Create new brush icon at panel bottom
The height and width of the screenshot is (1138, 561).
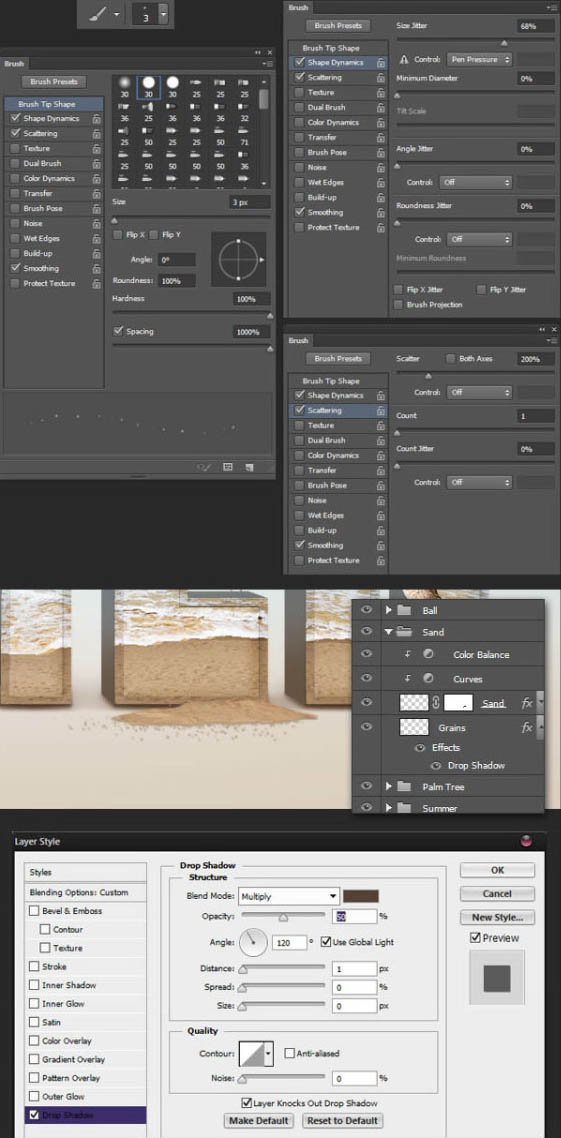(249, 467)
